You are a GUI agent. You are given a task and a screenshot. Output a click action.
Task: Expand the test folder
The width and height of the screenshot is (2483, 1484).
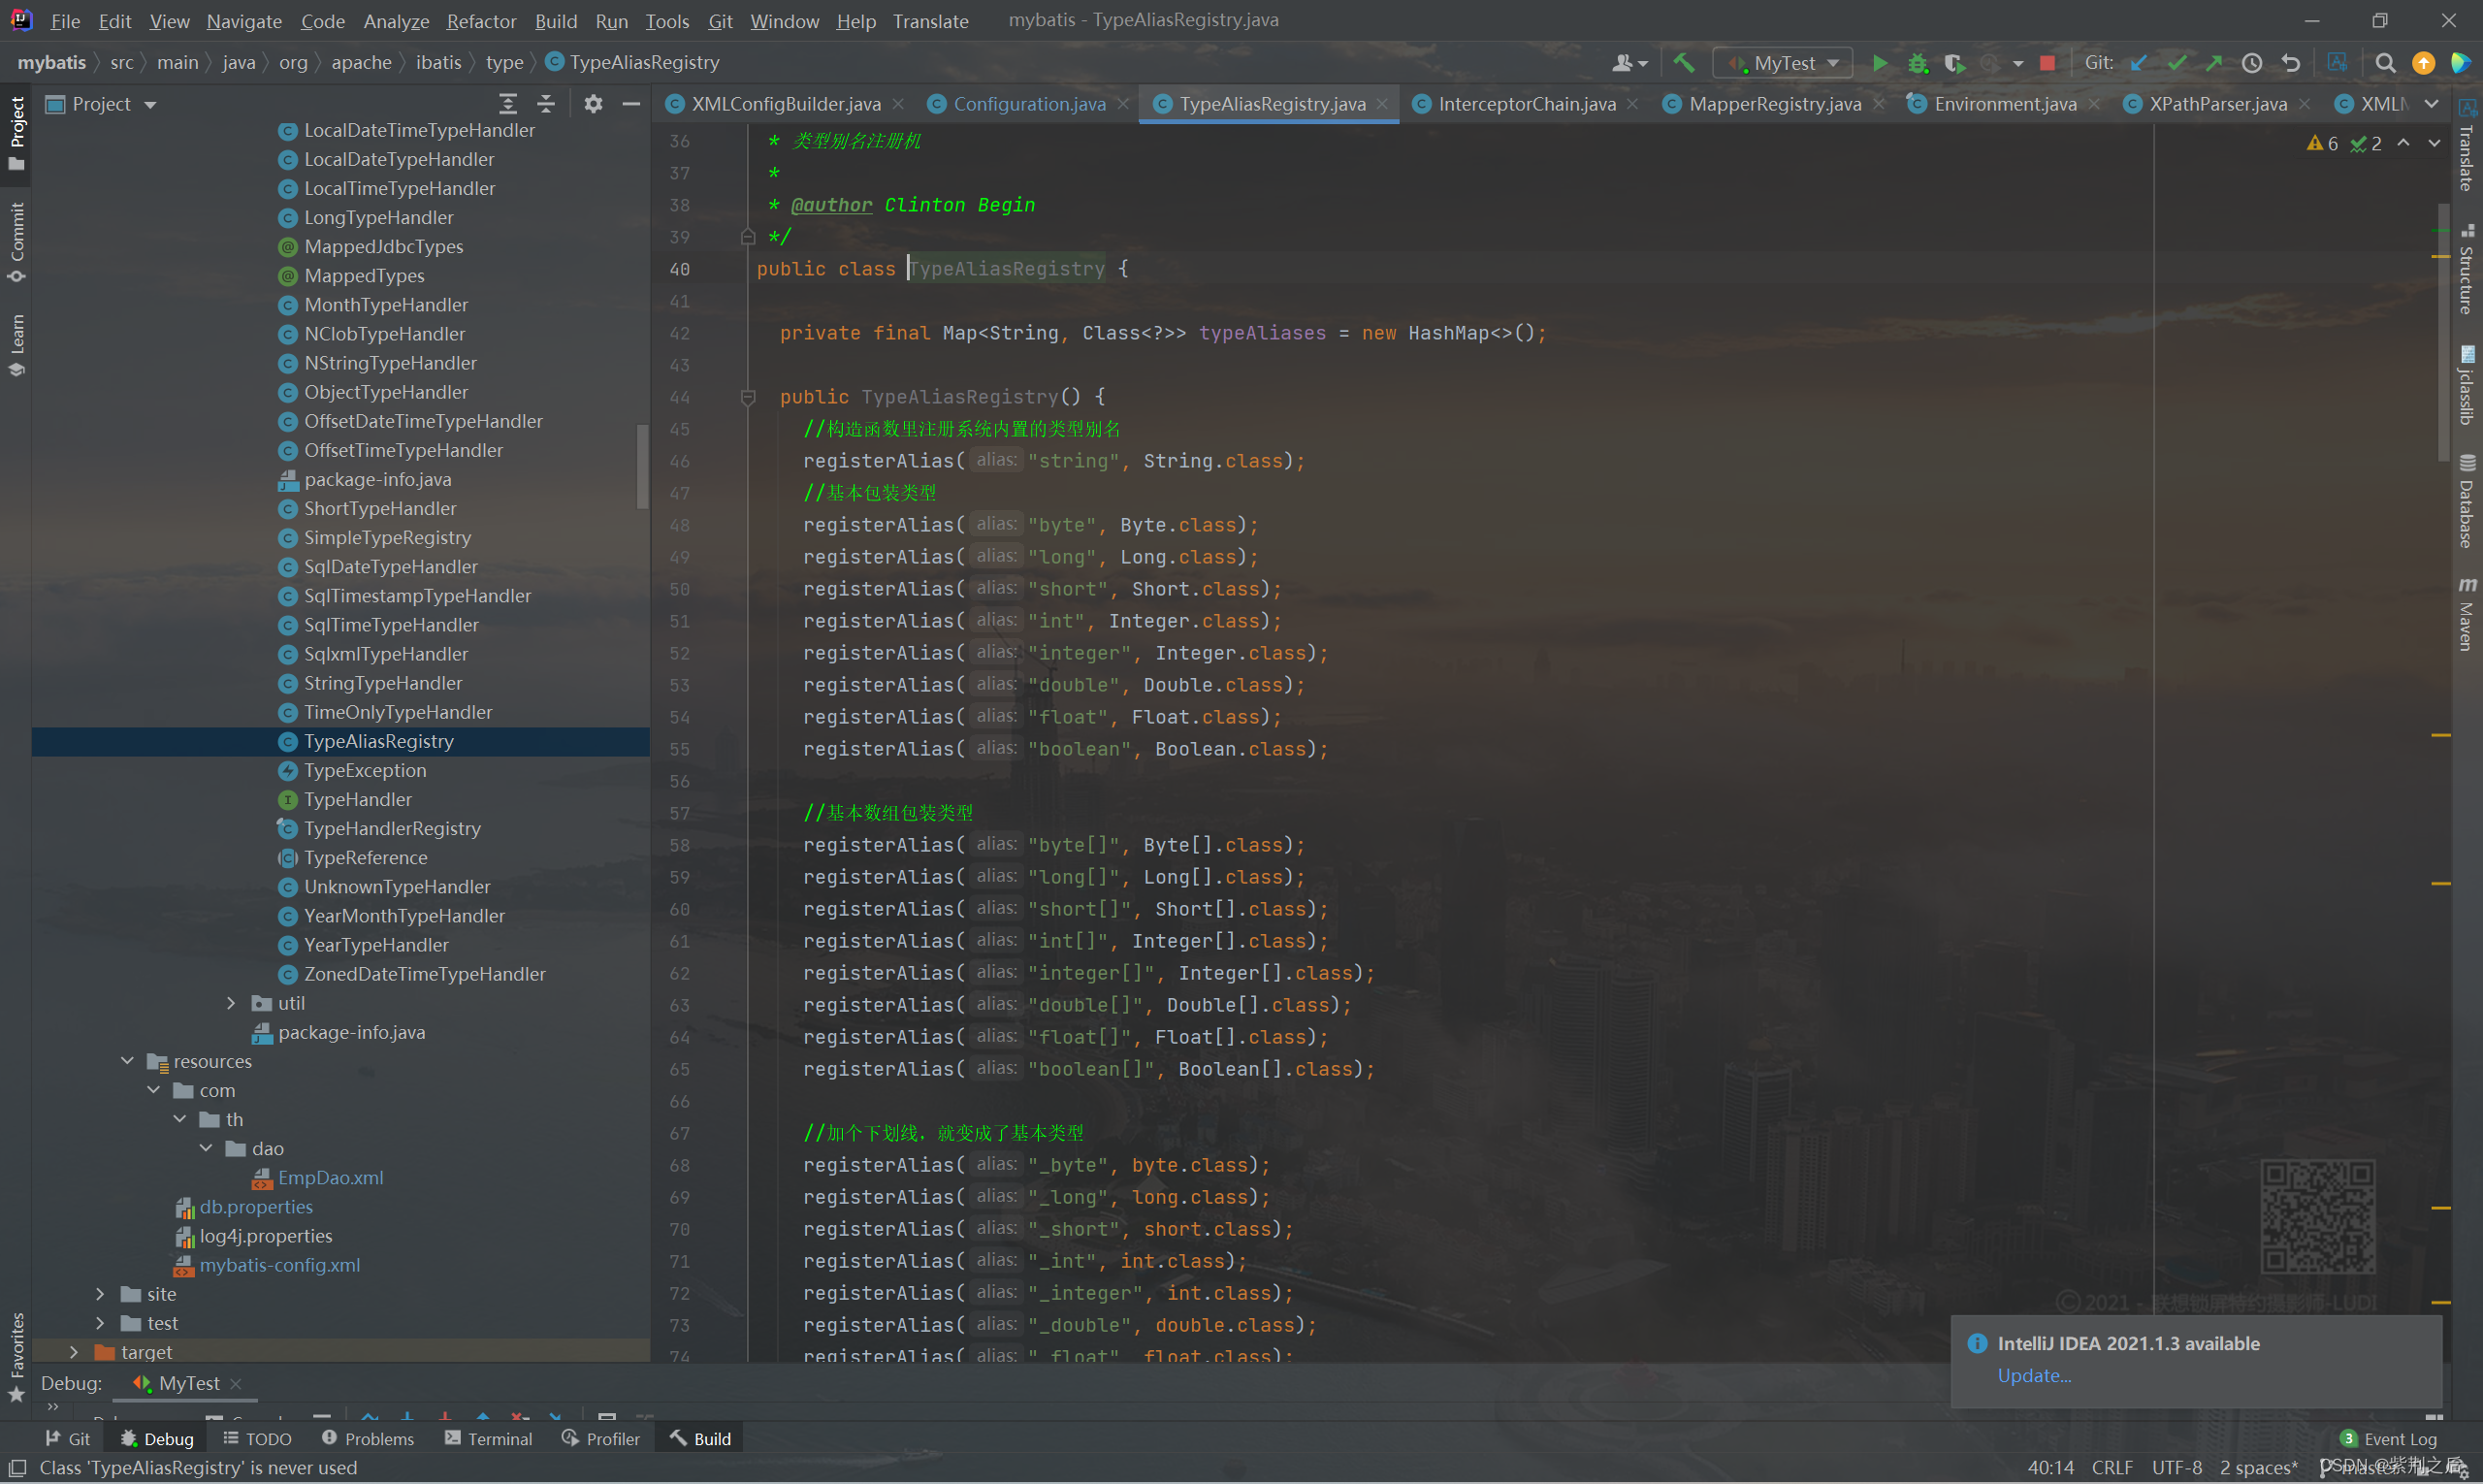click(x=100, y=1323)
